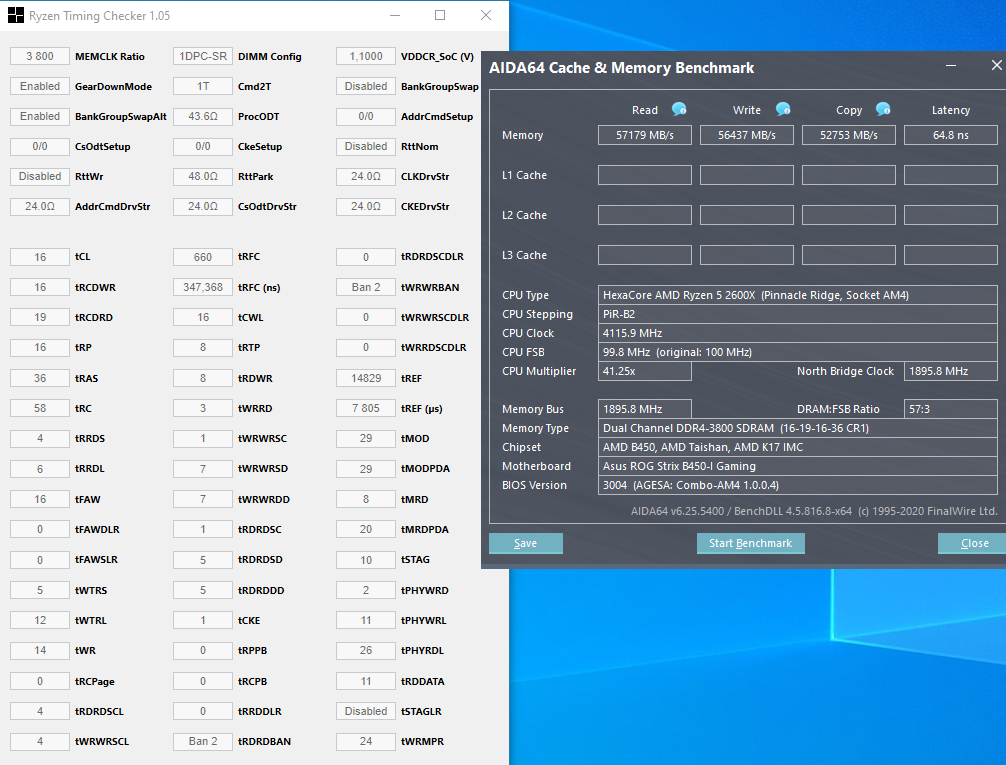The height and width of the screenshot is (765, 1006).
Task: Click the BankGroupSwapAlt Enabled field
Action: tap(40, 116)
